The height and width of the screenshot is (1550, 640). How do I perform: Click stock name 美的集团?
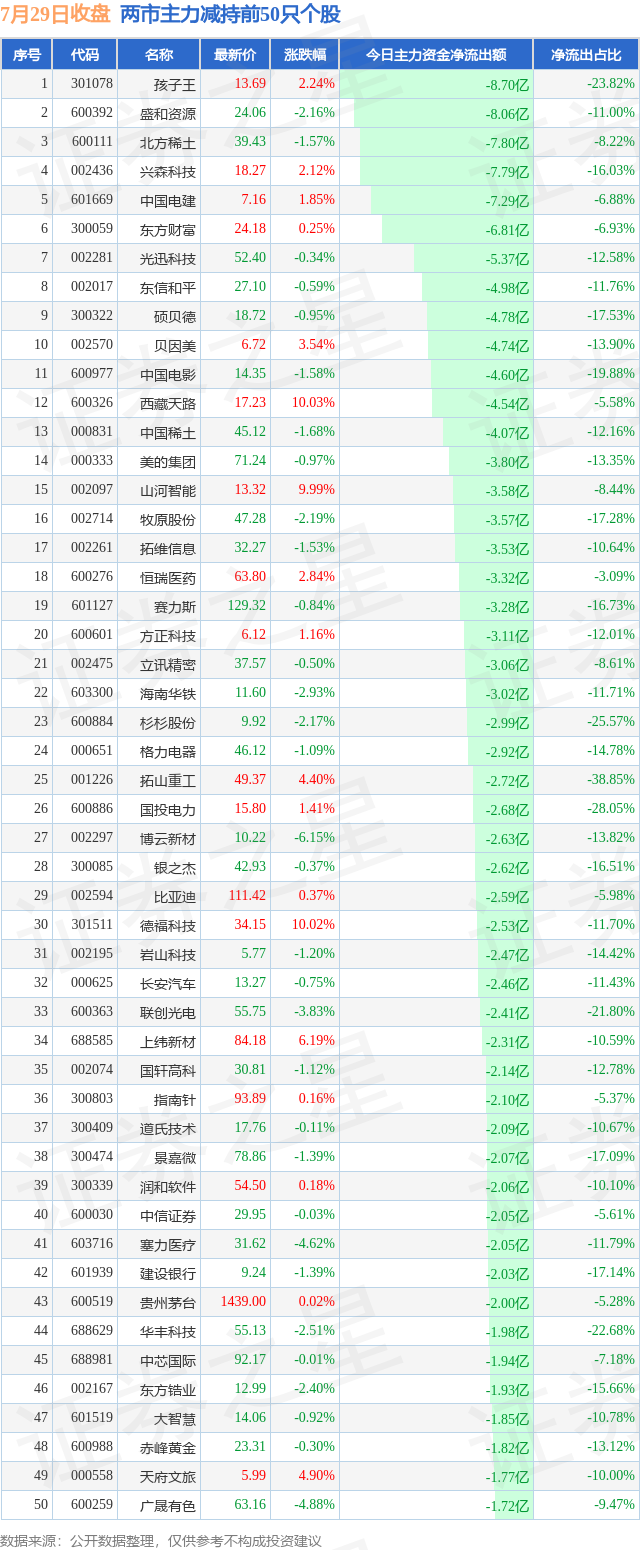[x=168, y=461]
